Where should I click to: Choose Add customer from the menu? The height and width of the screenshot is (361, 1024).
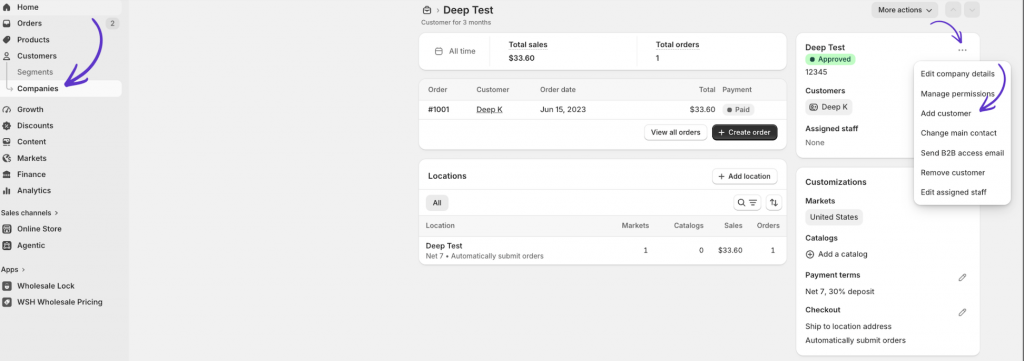click(x=946, y=114)
